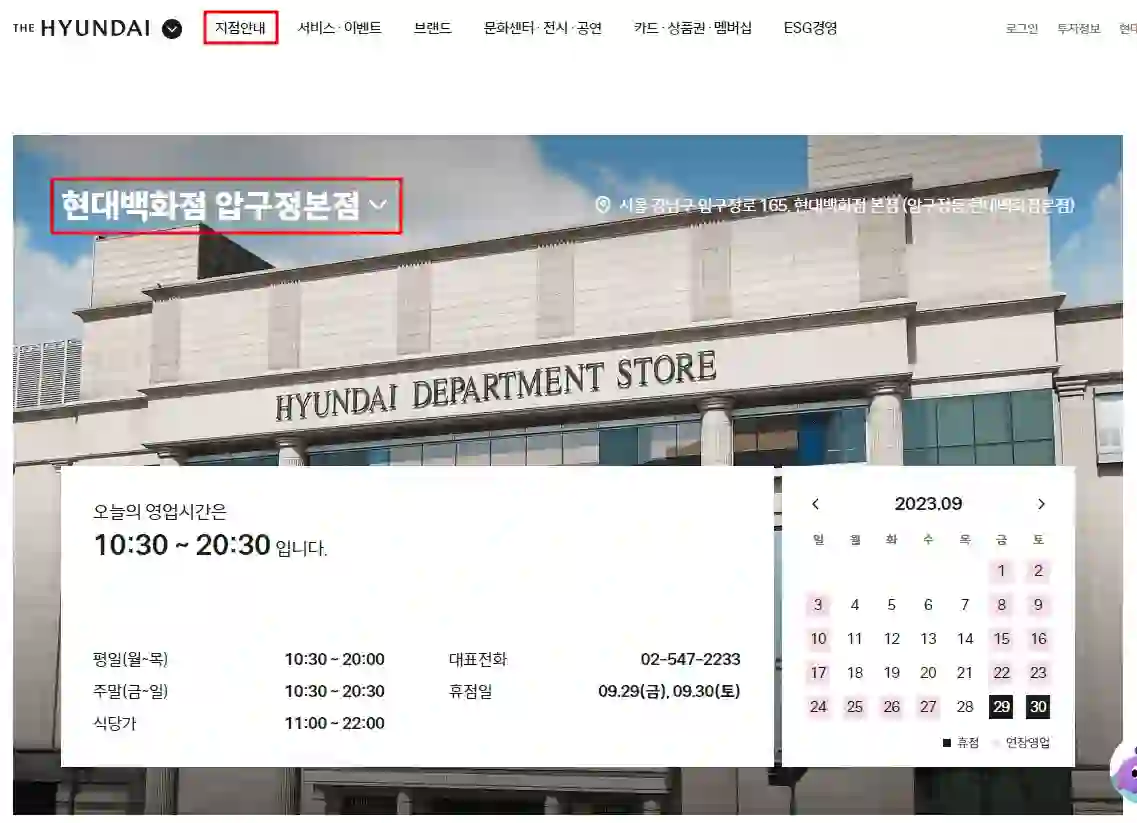Select calendar date 2

pyautogui.click(x=1038, y=571)
